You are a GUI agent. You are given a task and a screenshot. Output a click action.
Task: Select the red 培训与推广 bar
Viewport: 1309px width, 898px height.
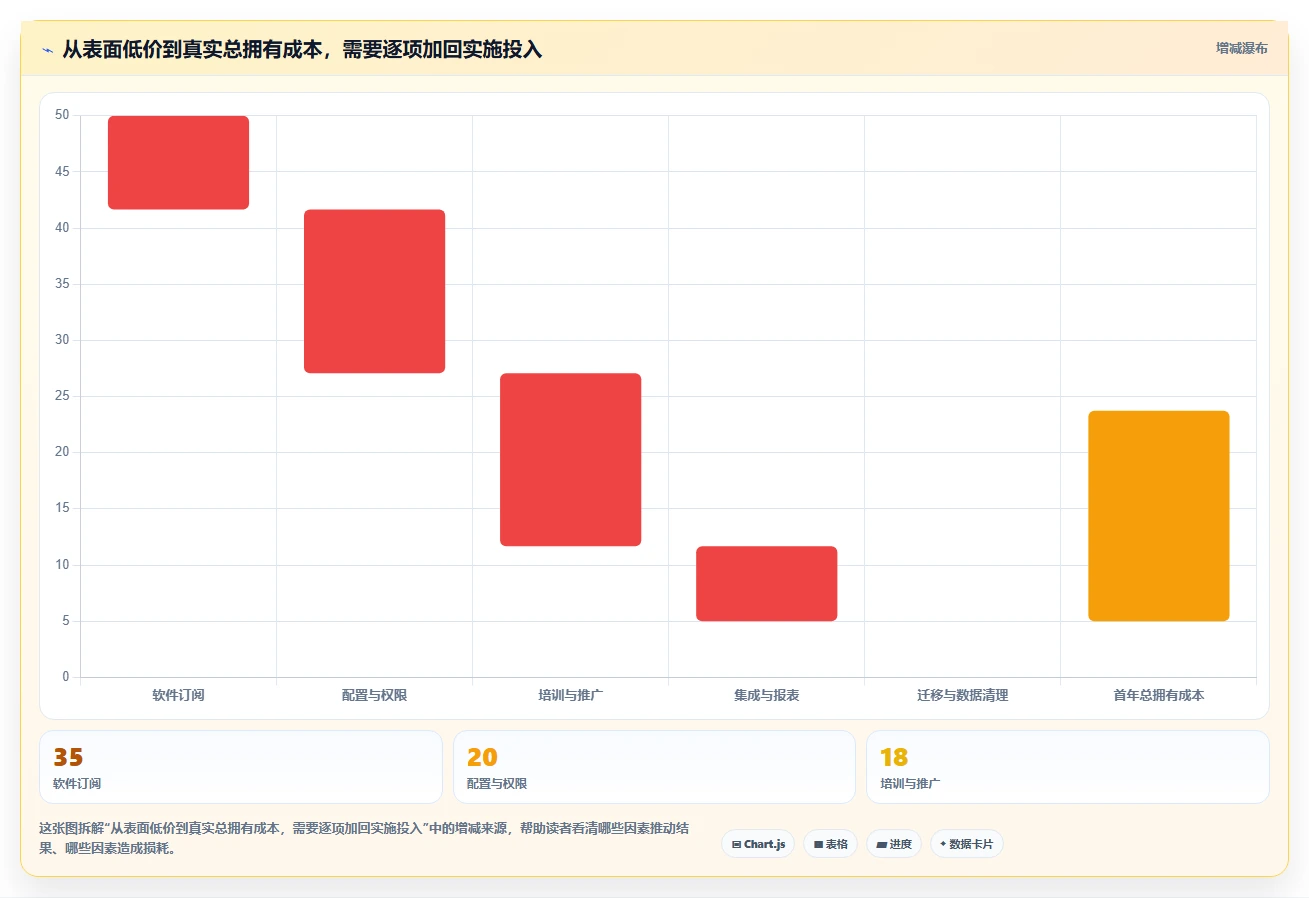(x=570, y=460)
